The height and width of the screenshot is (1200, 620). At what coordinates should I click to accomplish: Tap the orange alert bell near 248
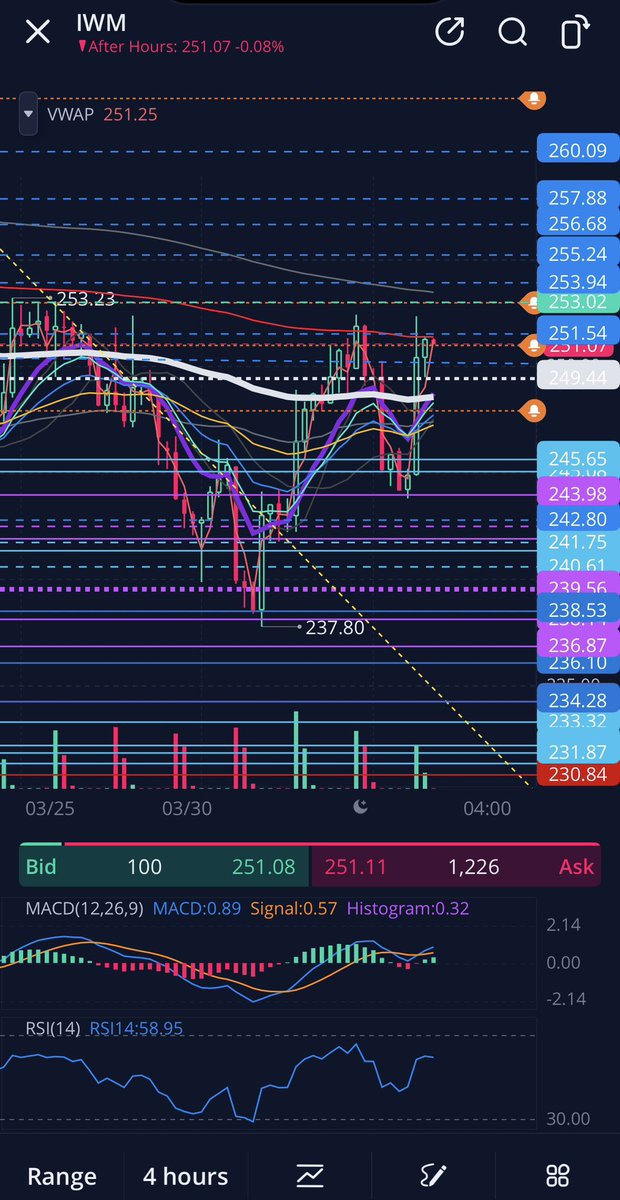click(x=536, y=410)
